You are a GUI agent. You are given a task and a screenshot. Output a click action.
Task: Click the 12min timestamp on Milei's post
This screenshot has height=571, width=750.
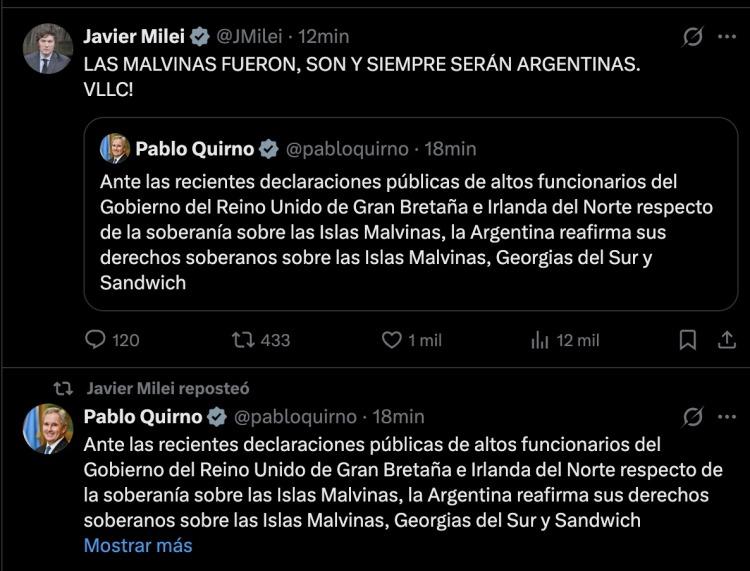(x=324, y=36)
